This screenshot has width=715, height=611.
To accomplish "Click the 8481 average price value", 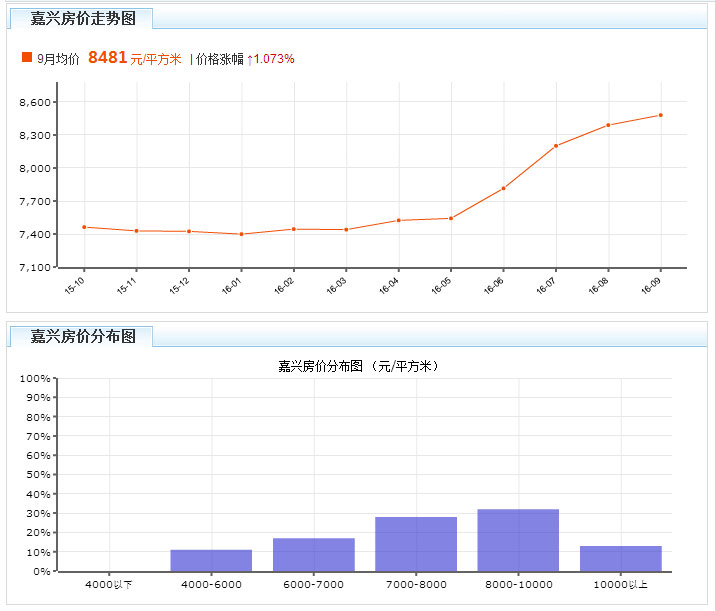I will point(107,58).
